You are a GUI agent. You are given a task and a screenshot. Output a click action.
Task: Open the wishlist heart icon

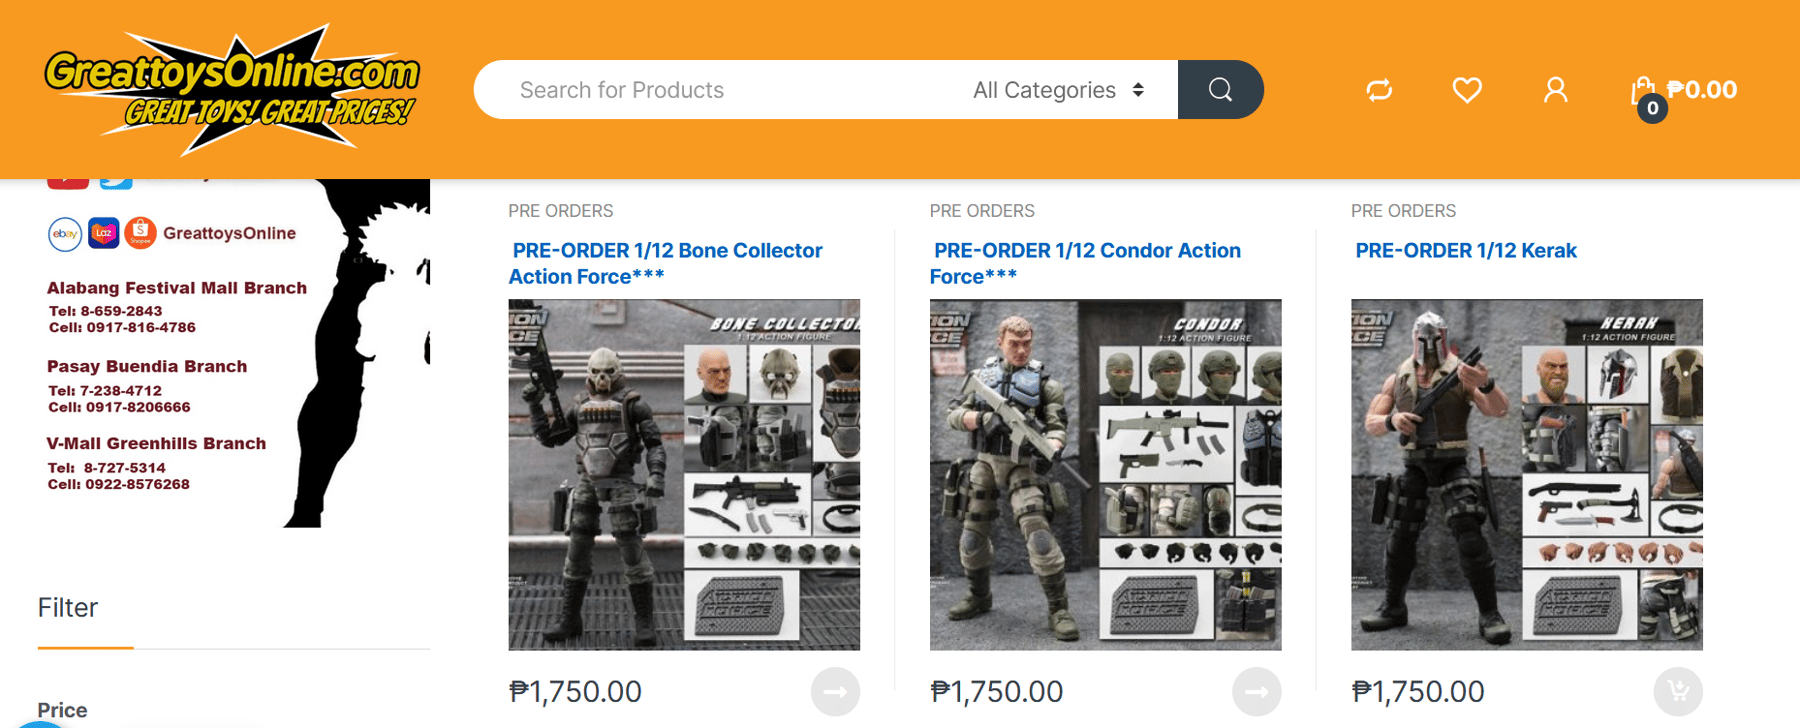pos(1466,90)
